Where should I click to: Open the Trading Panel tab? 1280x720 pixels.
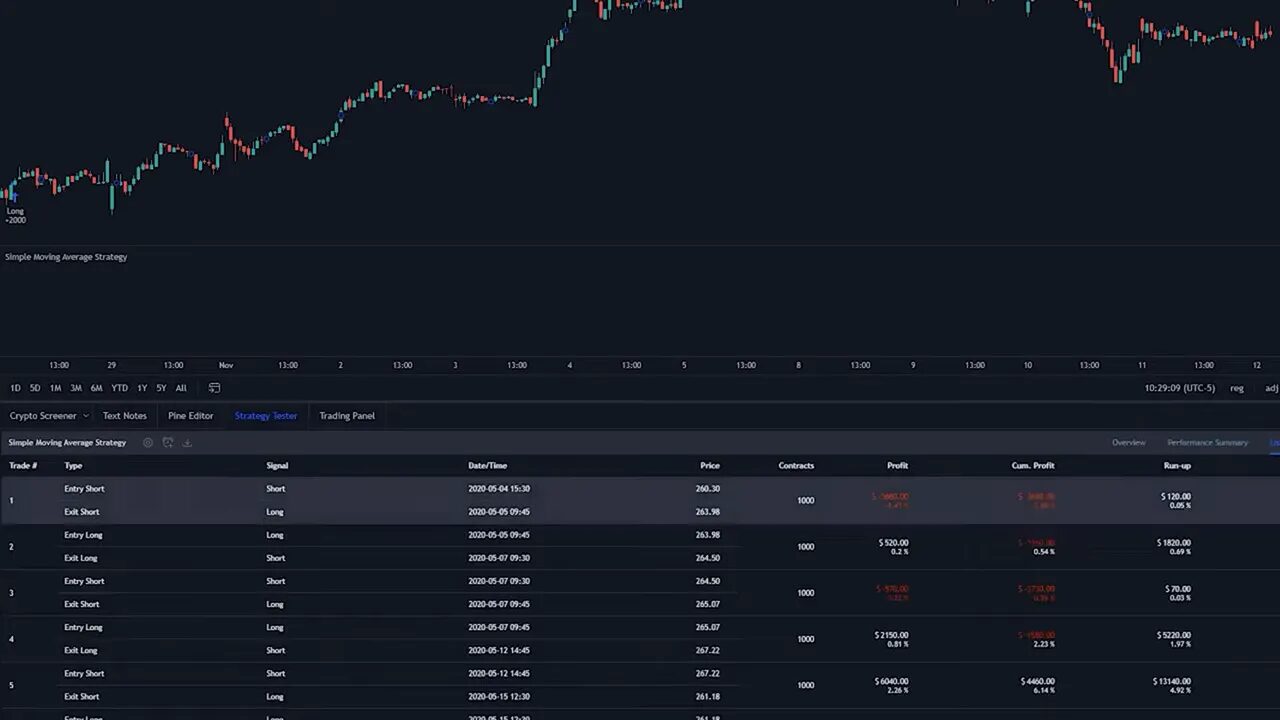click(x=346, y=415)
